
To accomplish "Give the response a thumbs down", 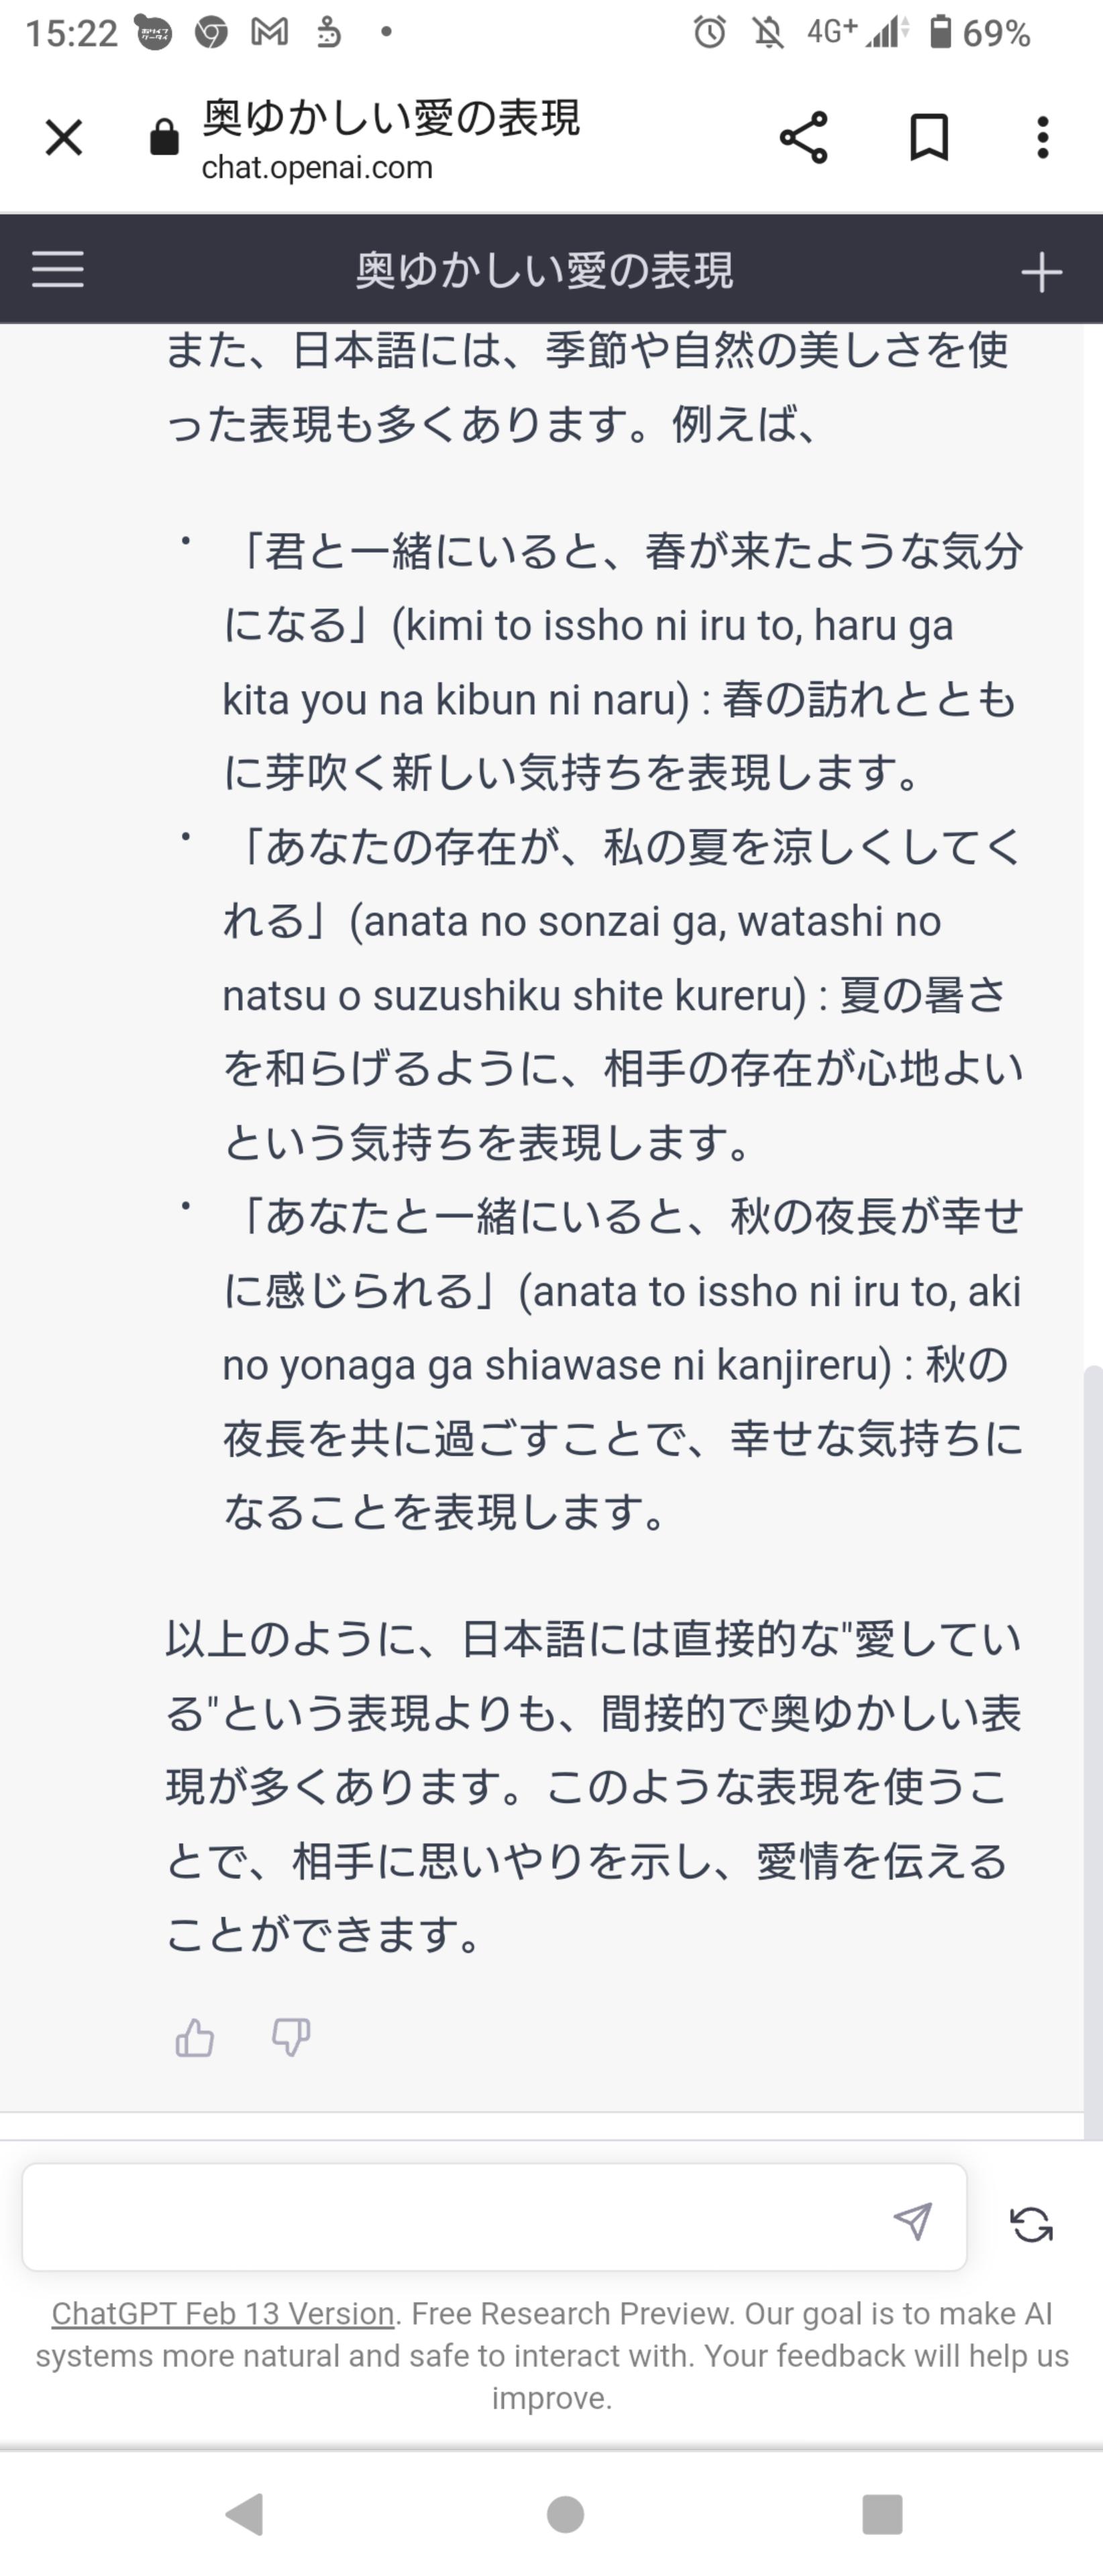I will tap(291, 2036).
